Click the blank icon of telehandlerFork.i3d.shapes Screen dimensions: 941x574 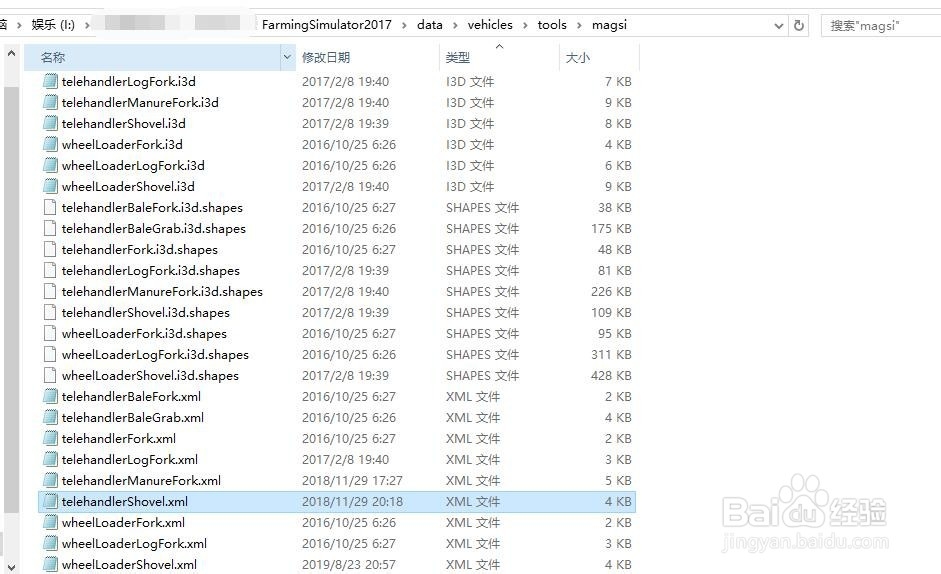click(x=50, y=249)
